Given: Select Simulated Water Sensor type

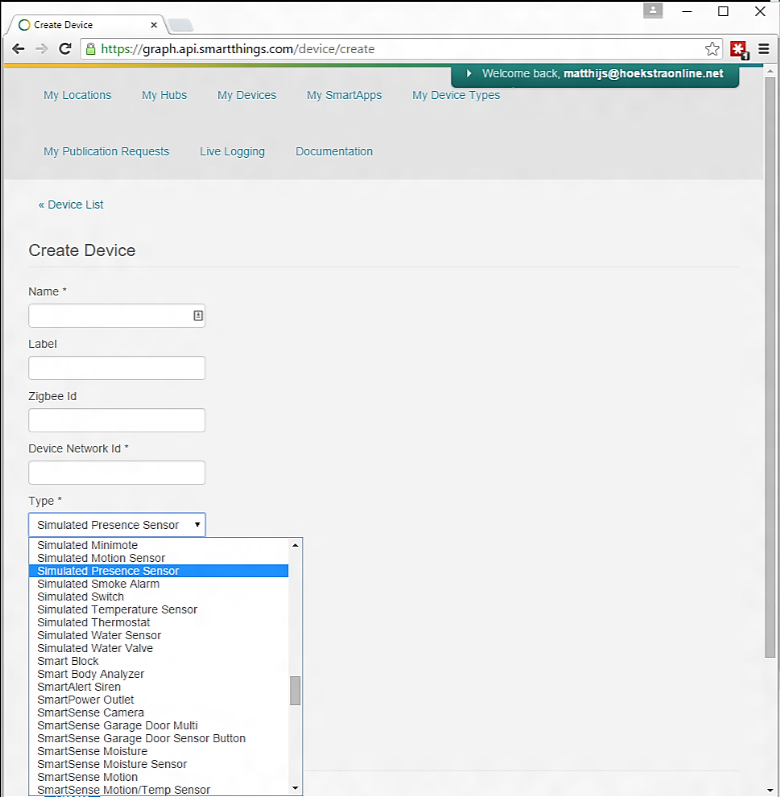Looking at the screenshot, I should [x=159, y=635].
